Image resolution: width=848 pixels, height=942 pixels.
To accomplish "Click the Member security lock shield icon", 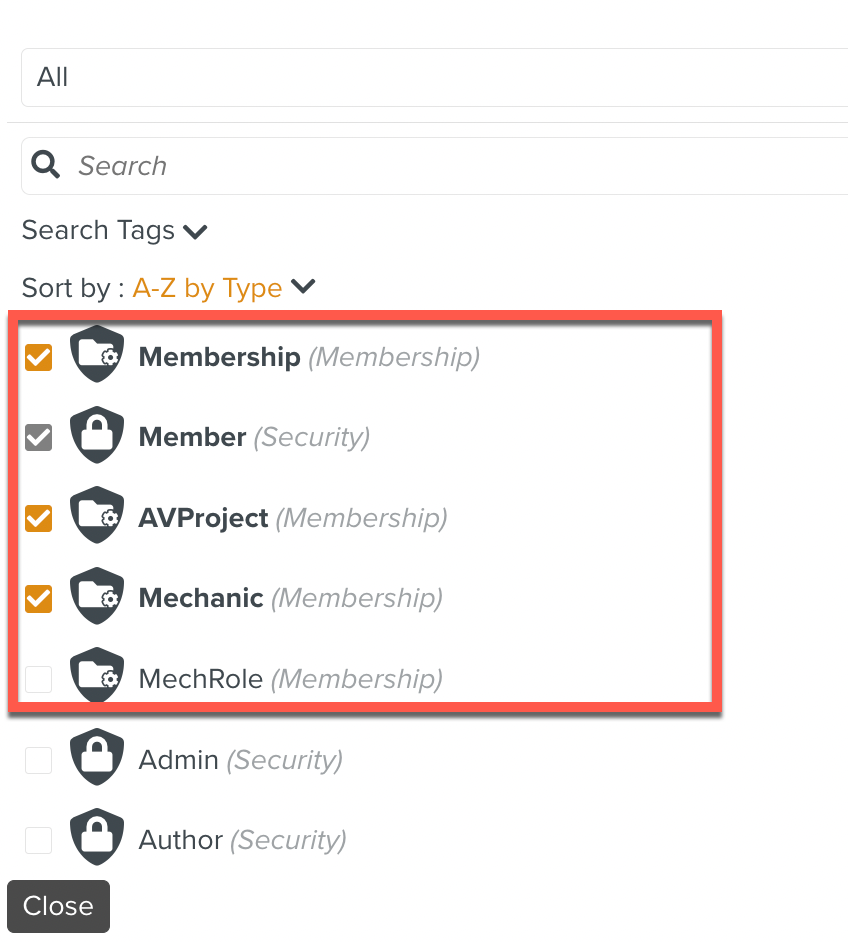I will click(97, 436).
